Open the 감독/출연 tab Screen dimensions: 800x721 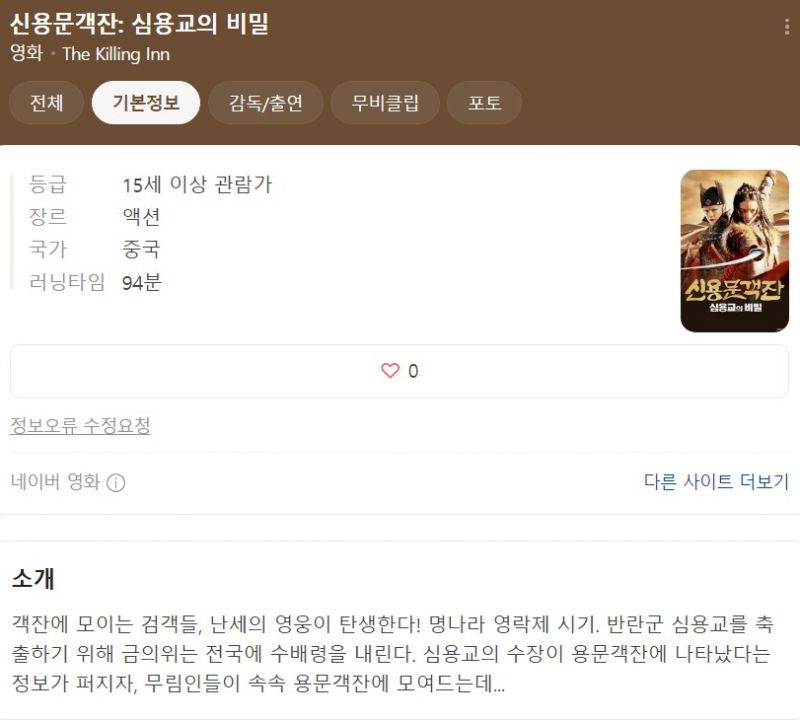(266, 103)
